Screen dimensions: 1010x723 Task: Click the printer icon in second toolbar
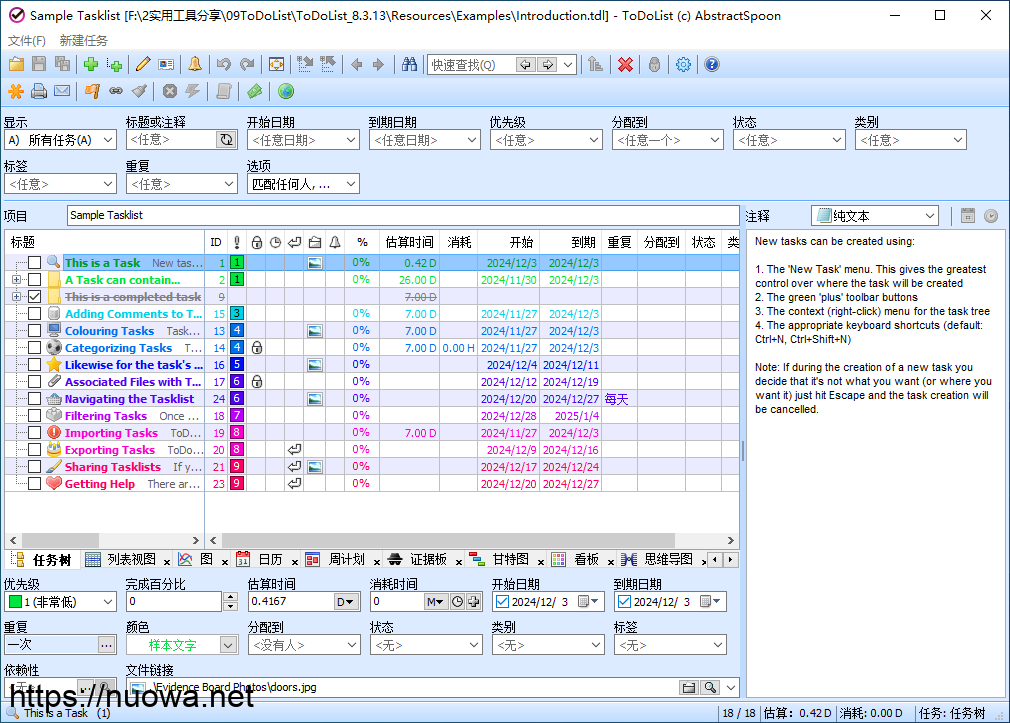click(38, 92)
